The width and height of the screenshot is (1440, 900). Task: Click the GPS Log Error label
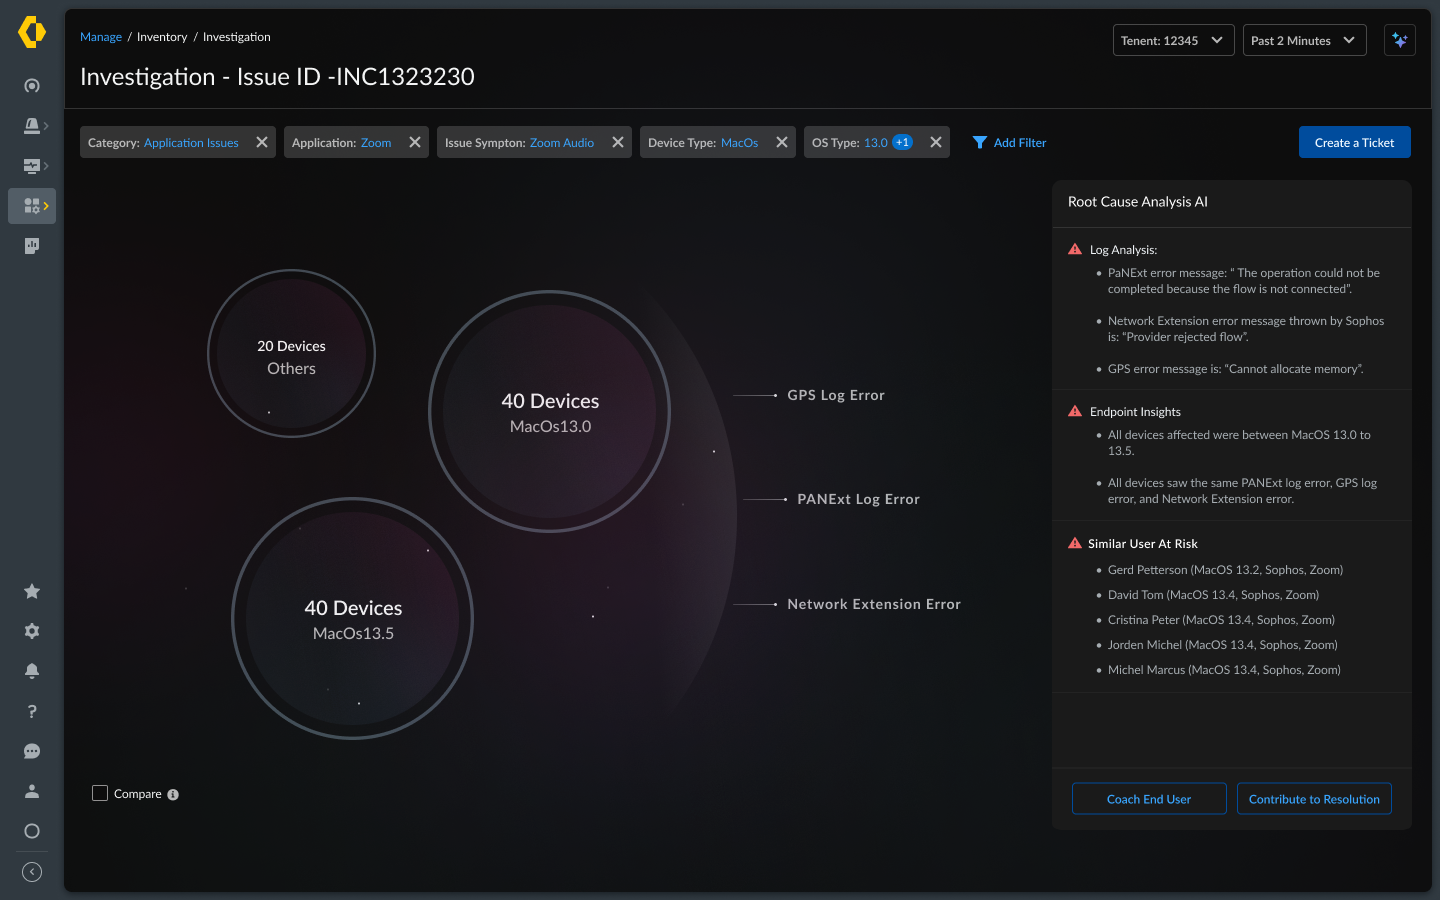point(836,395)
